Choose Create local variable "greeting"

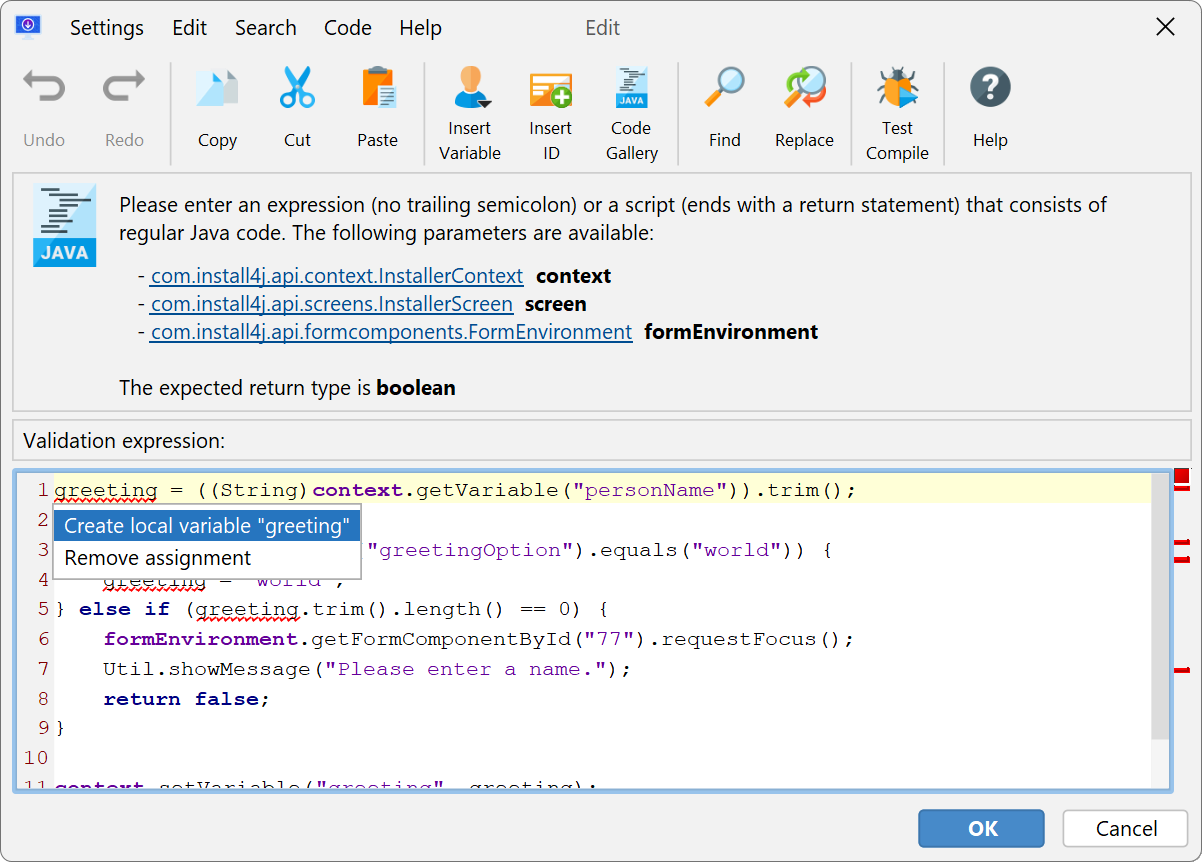(x=207, y=526)
